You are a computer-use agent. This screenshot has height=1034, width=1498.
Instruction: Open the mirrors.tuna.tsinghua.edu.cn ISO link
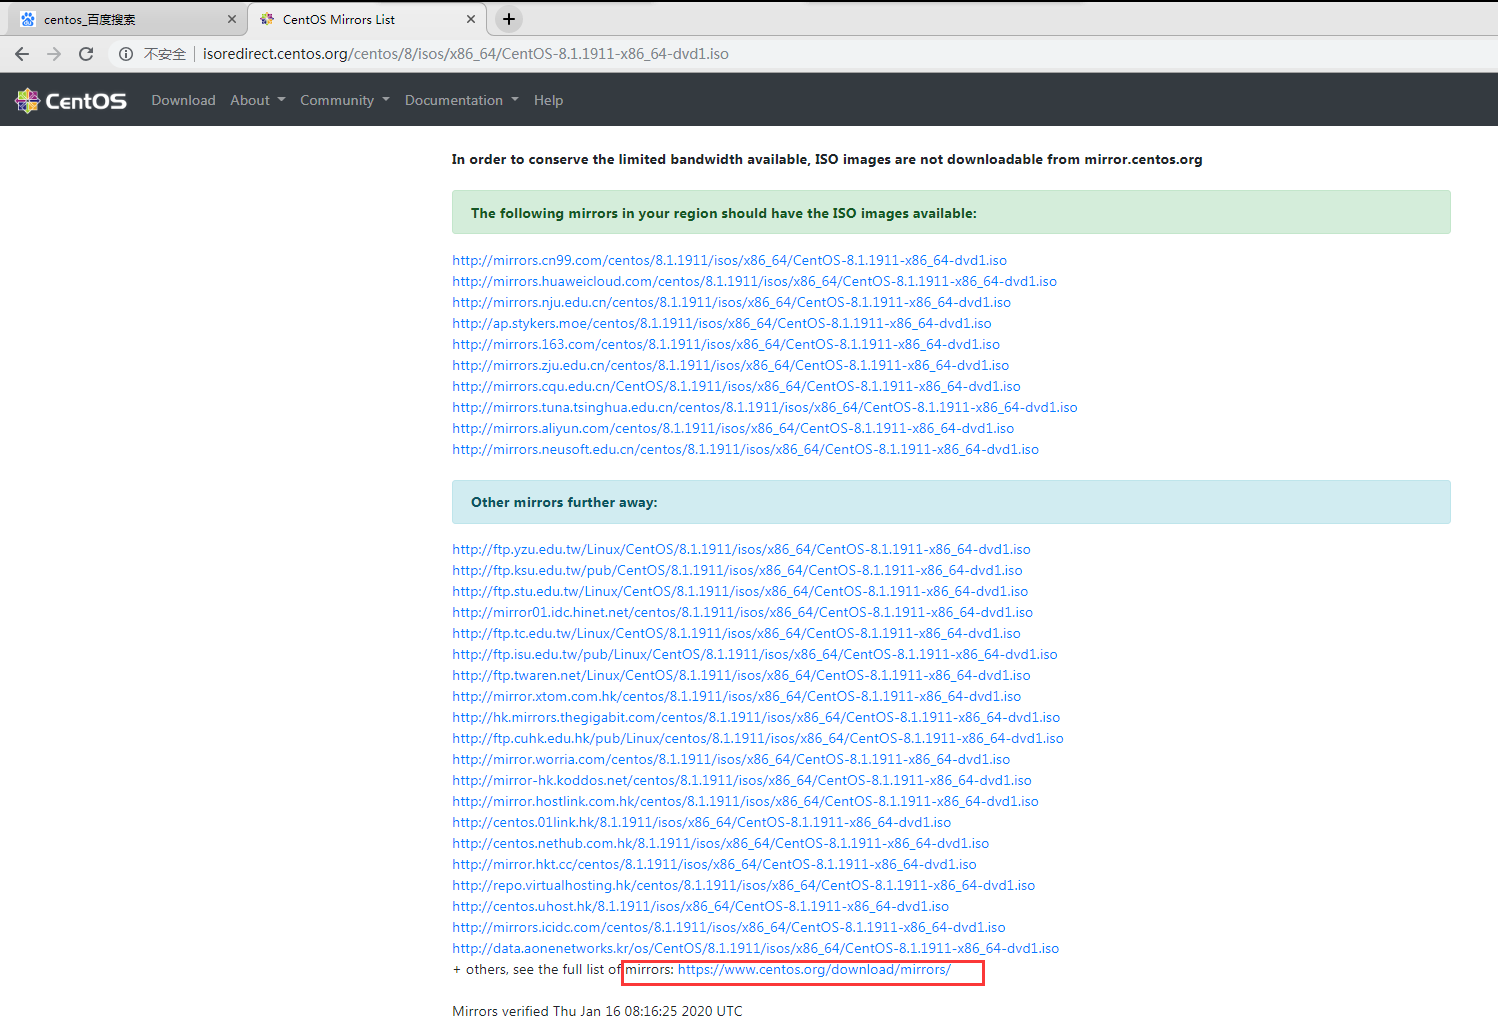click(x=765, y=407)
